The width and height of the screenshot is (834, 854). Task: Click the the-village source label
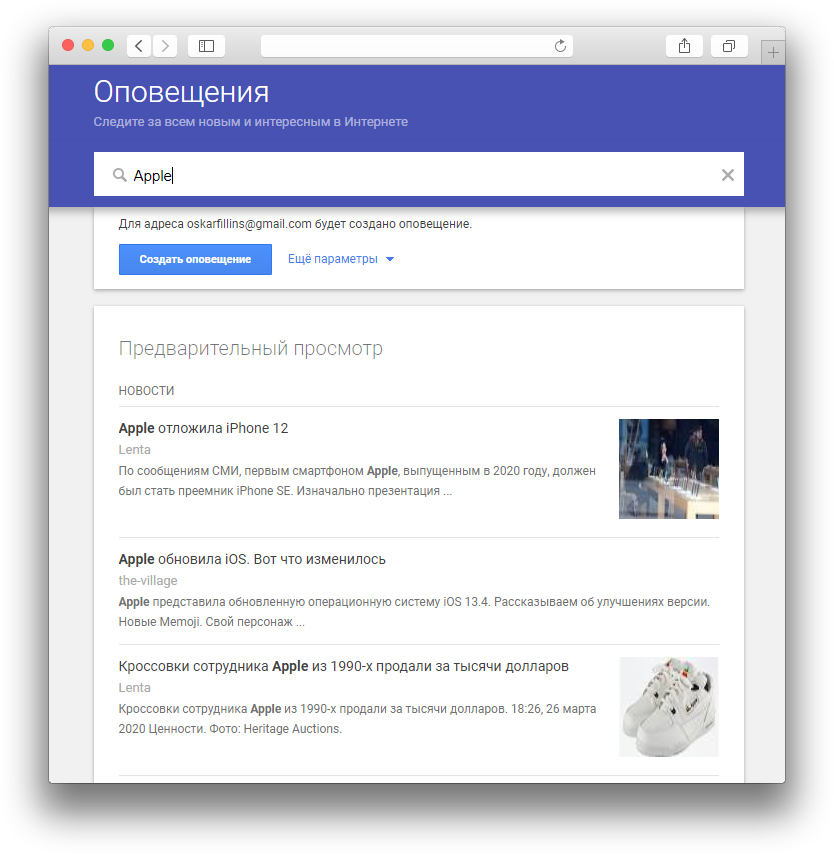click(x=148, y=581)
